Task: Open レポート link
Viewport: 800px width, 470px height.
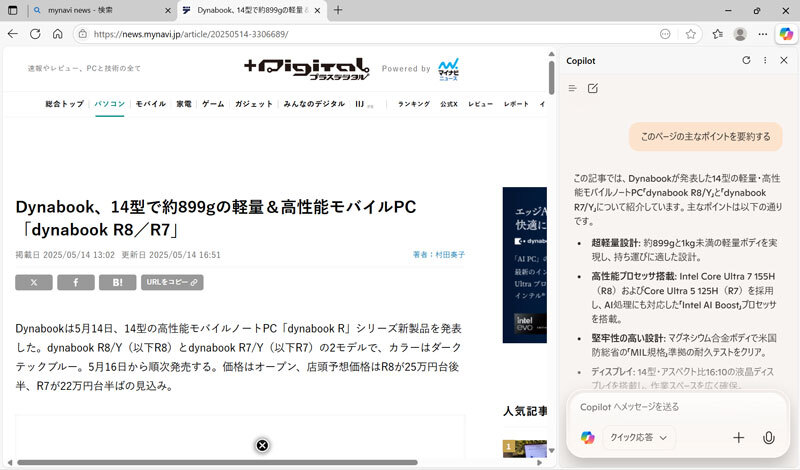Action: coord(516,104)
